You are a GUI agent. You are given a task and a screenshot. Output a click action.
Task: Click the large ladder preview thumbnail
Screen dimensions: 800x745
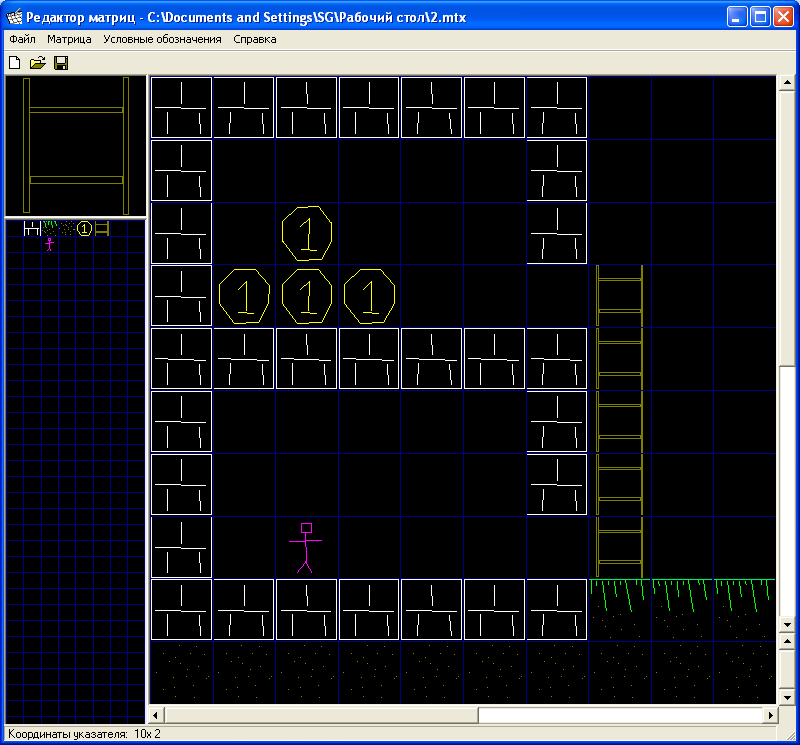coord(76,145)
